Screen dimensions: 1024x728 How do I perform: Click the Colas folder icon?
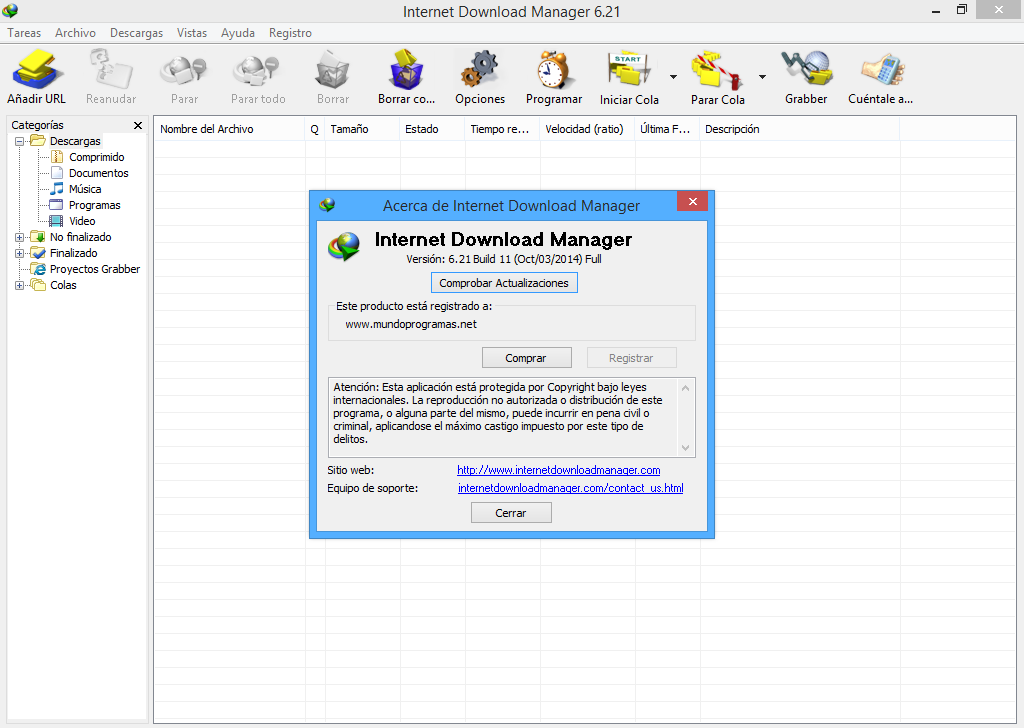pos(38,285)
